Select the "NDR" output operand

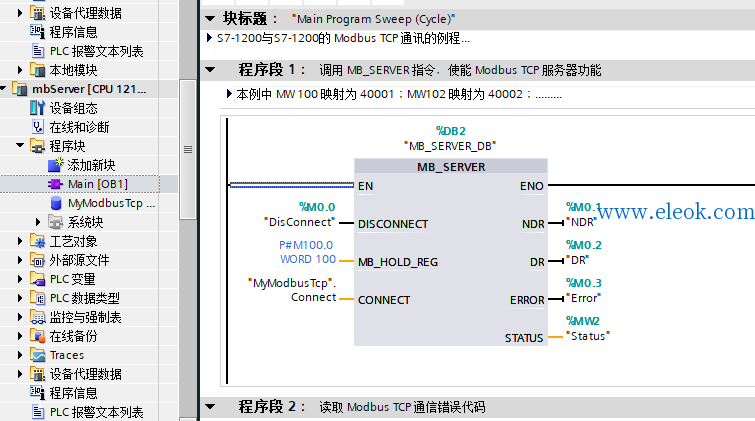(582, 222)
